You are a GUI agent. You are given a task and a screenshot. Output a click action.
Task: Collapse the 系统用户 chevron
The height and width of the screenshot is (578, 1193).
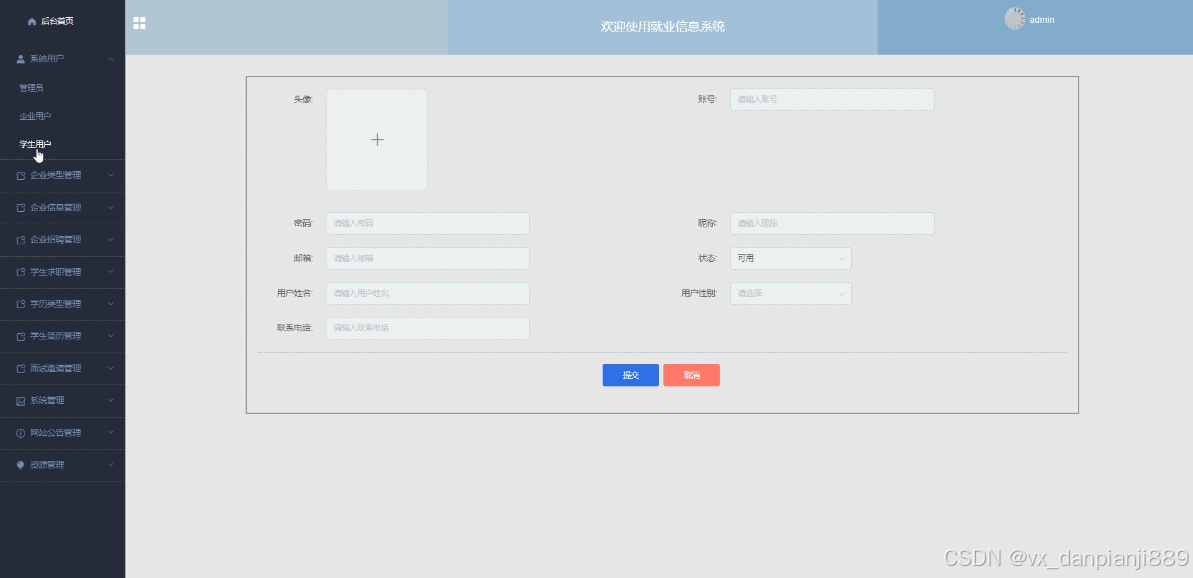(x=111, y=59)
